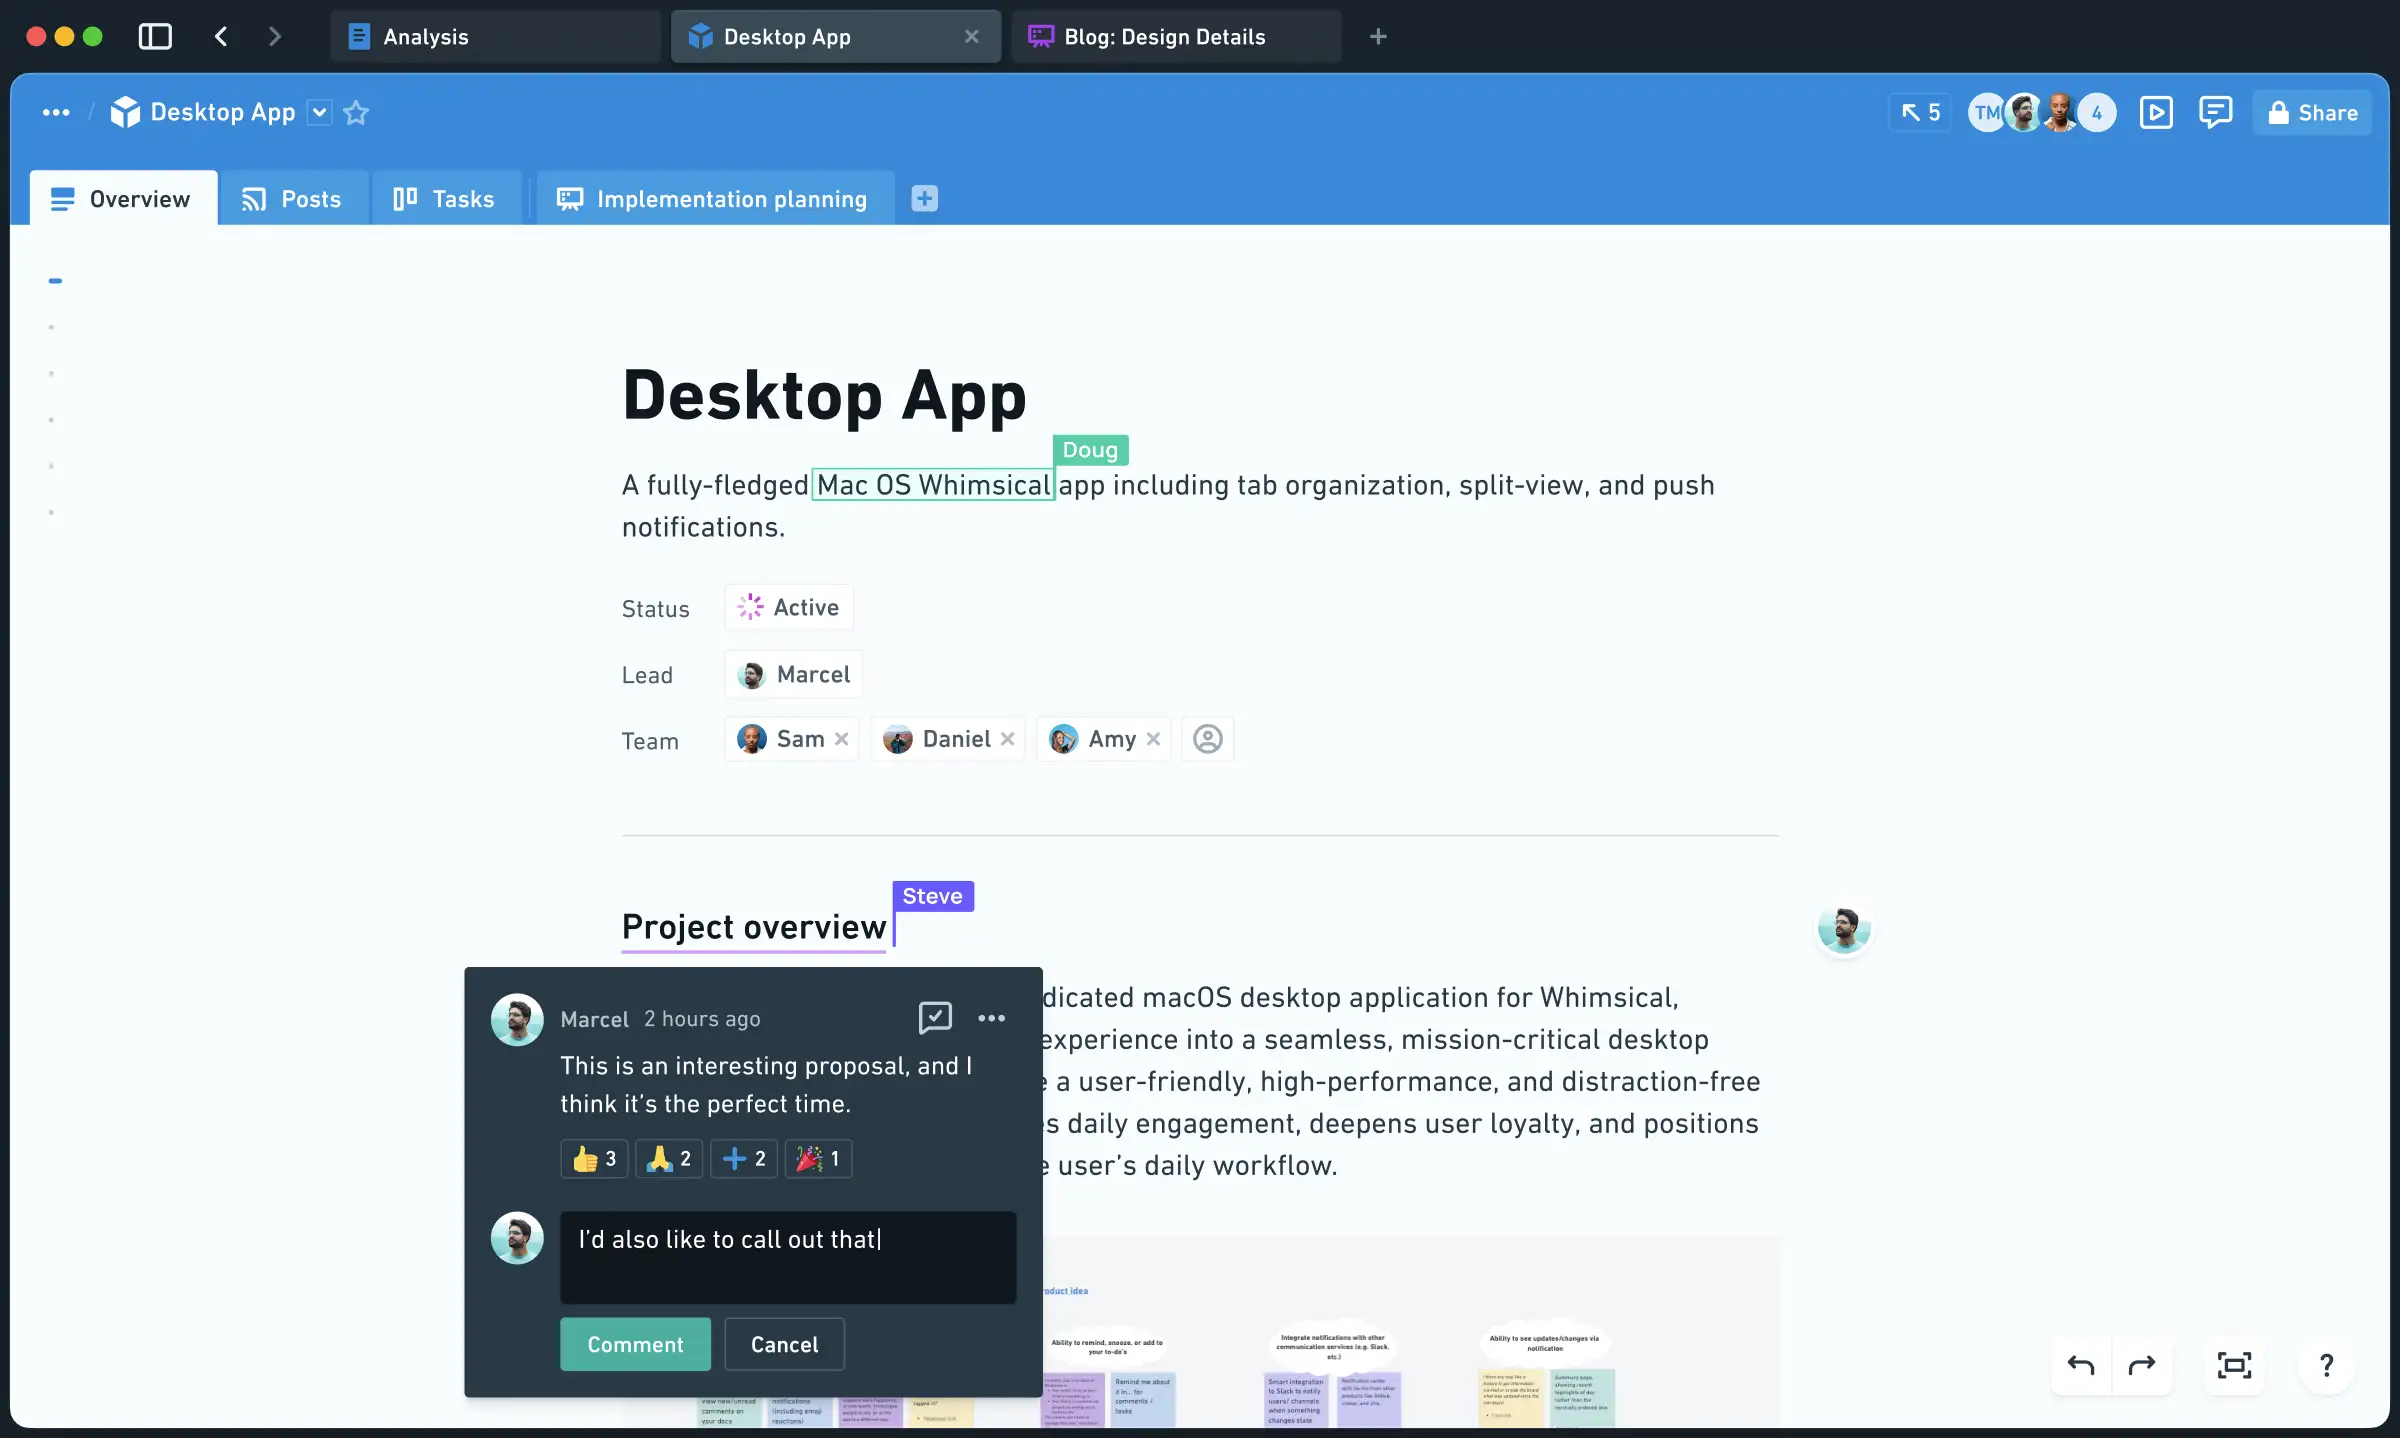Open a new tab with plus
Image resolution: width=2400 pixels, height=1440 pixels.
[1378, 37]
